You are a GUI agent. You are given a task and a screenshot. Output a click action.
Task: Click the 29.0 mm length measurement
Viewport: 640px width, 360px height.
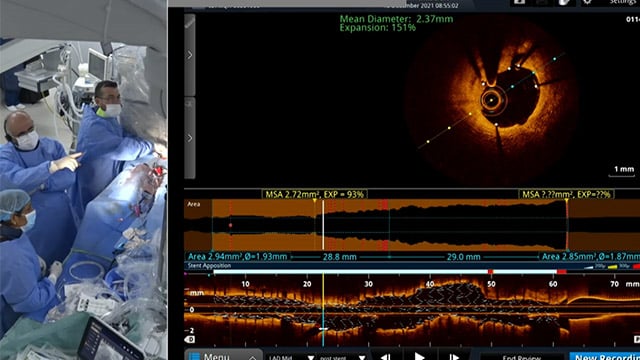point(463,257)
